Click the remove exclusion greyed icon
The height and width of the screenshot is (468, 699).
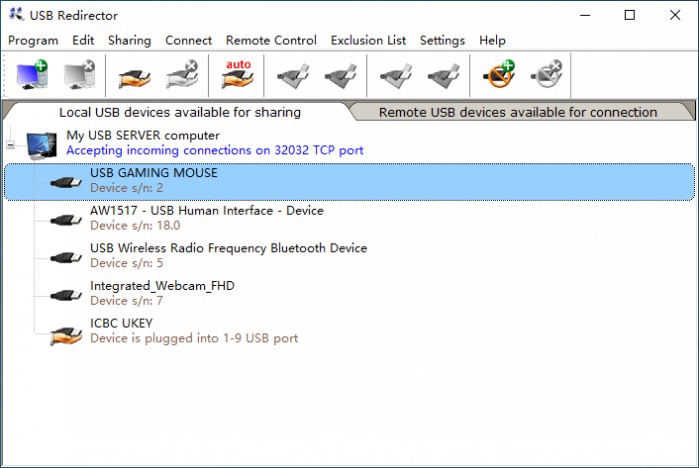tap(547, 74)
